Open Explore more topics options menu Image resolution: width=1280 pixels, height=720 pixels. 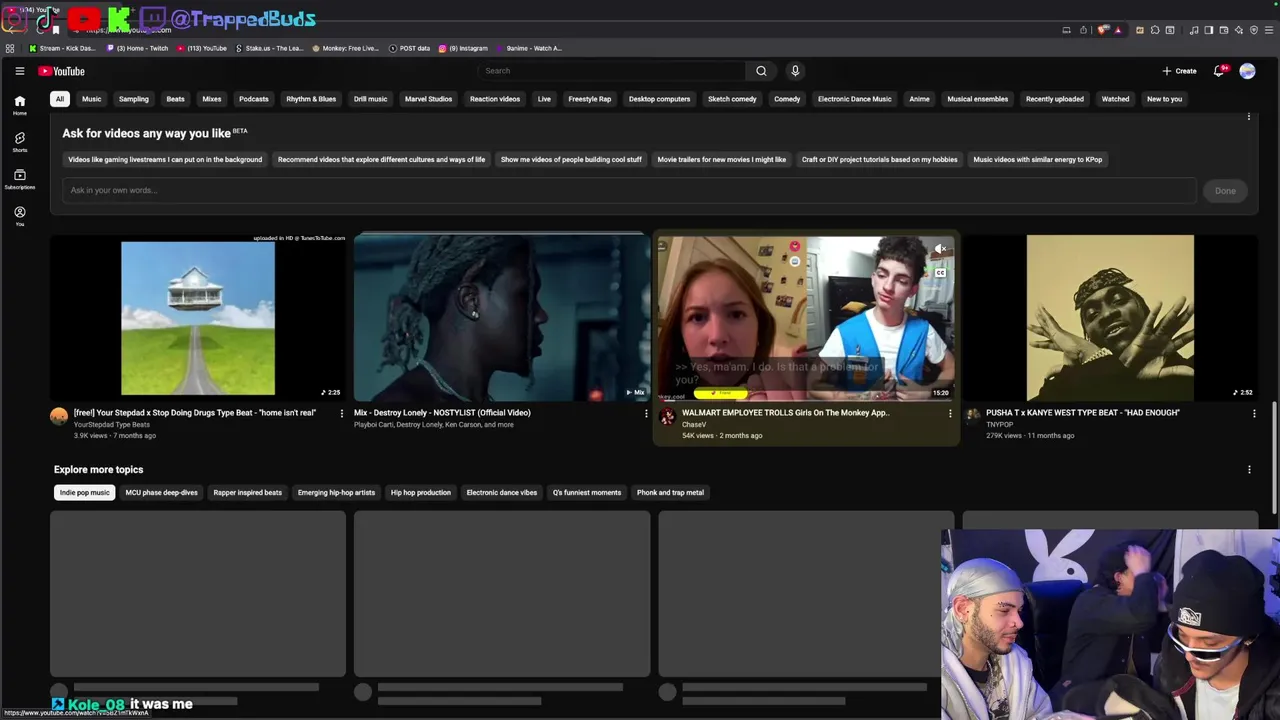click(x=1249, y=470)
